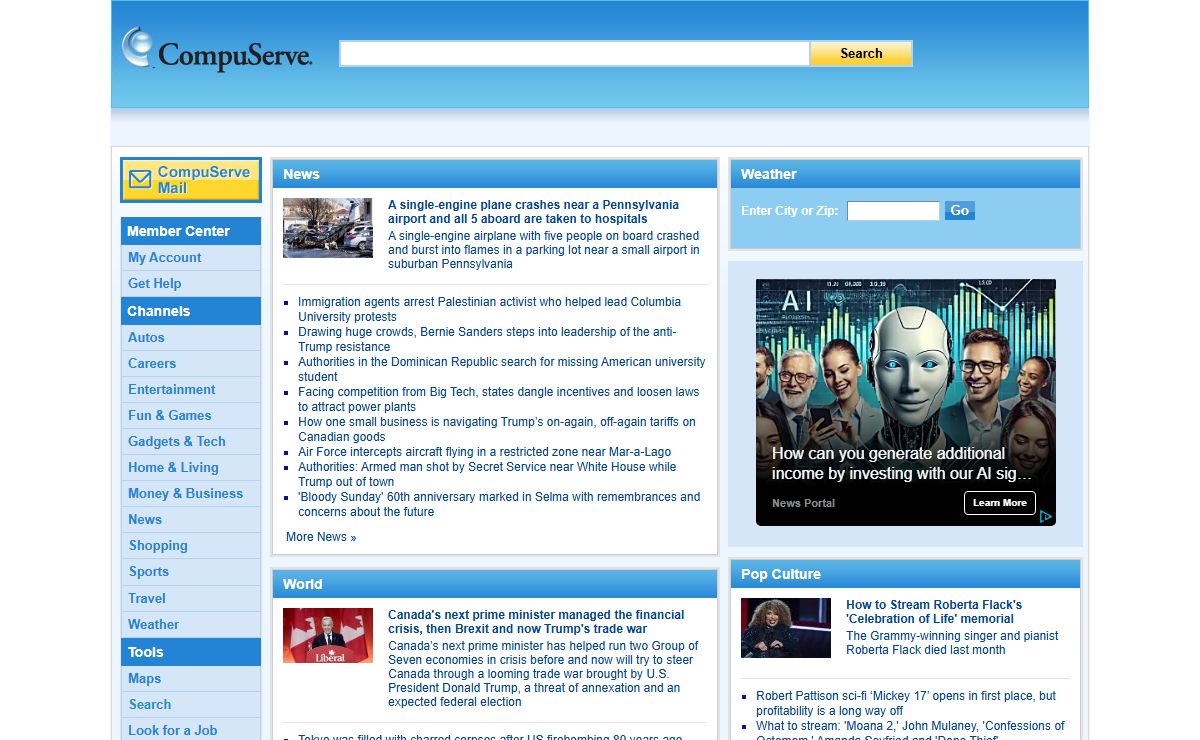This screenshot has width=1200, height=740.
Task: Open Secret Service armed man story
Action: tap(487, 474)
